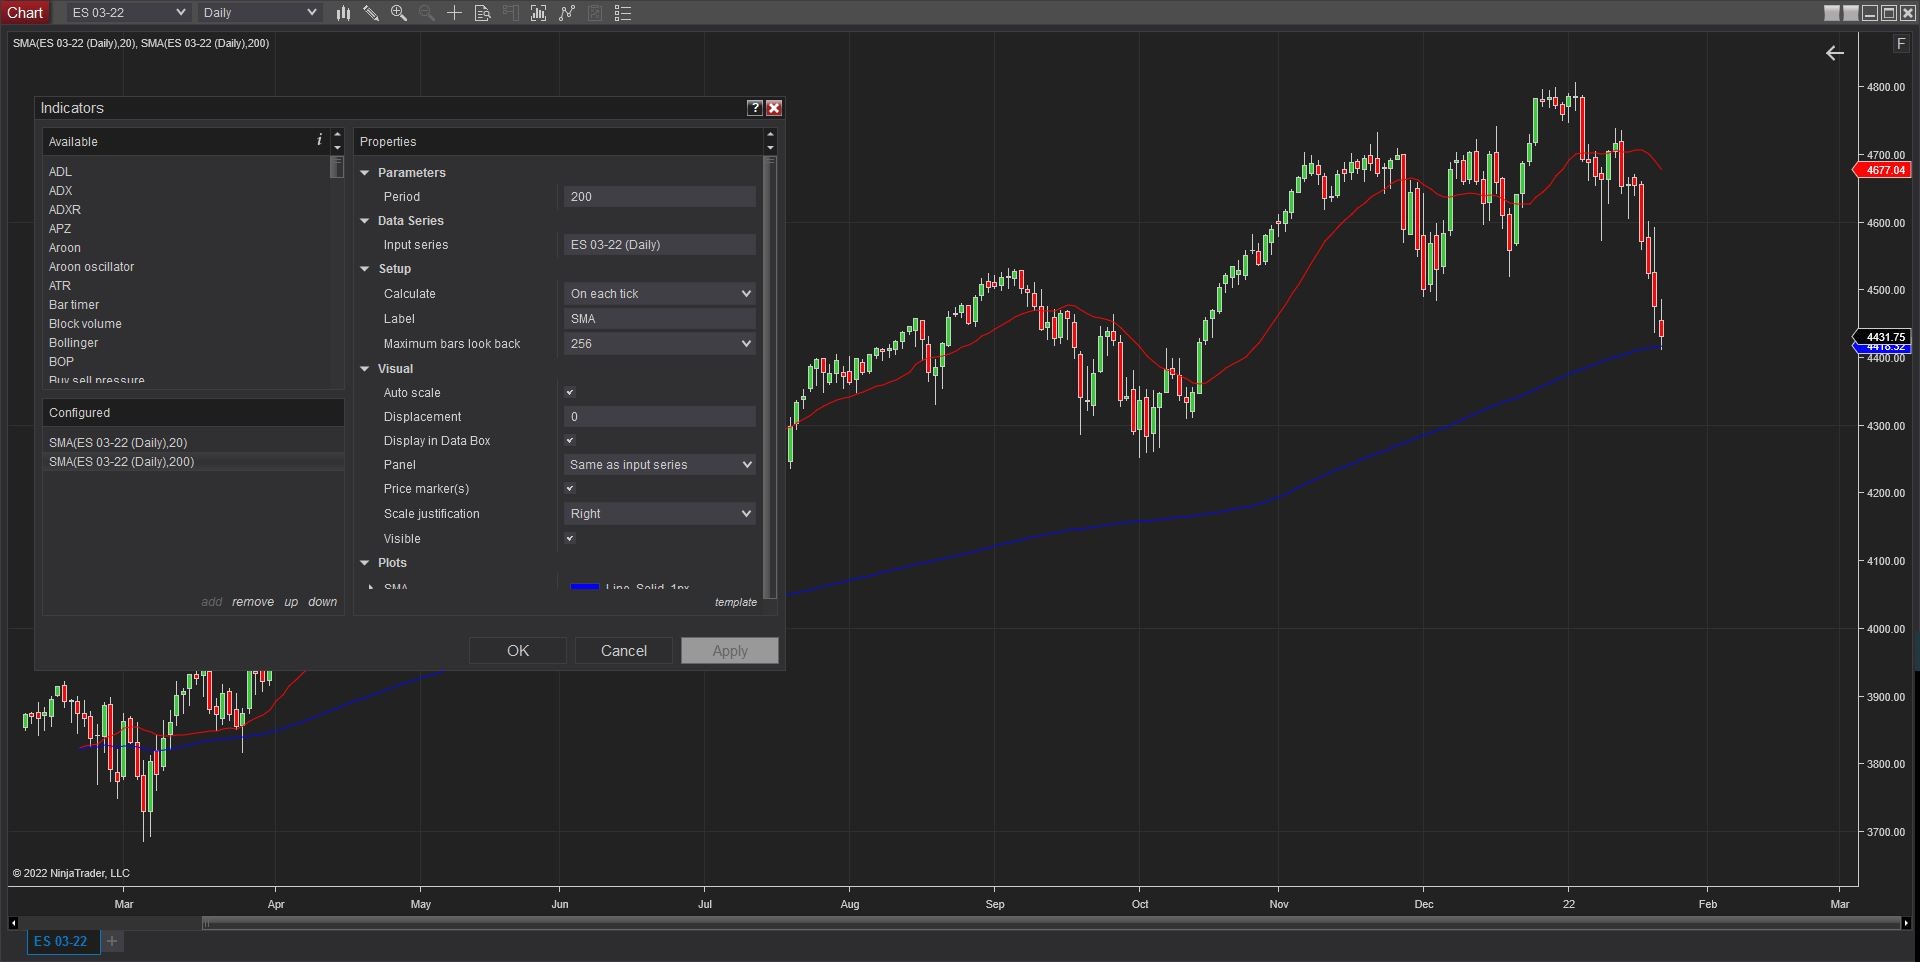
Task: Open the Indicators line-graph icon
Action: 567,13
